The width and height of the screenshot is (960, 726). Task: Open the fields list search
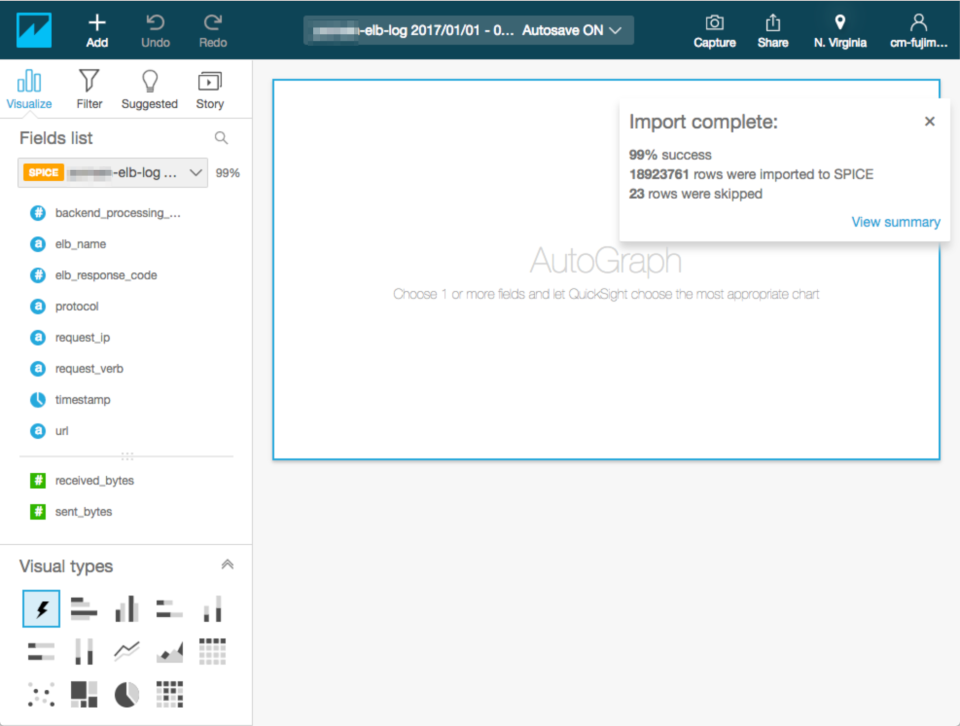click(x=220, y=138)
